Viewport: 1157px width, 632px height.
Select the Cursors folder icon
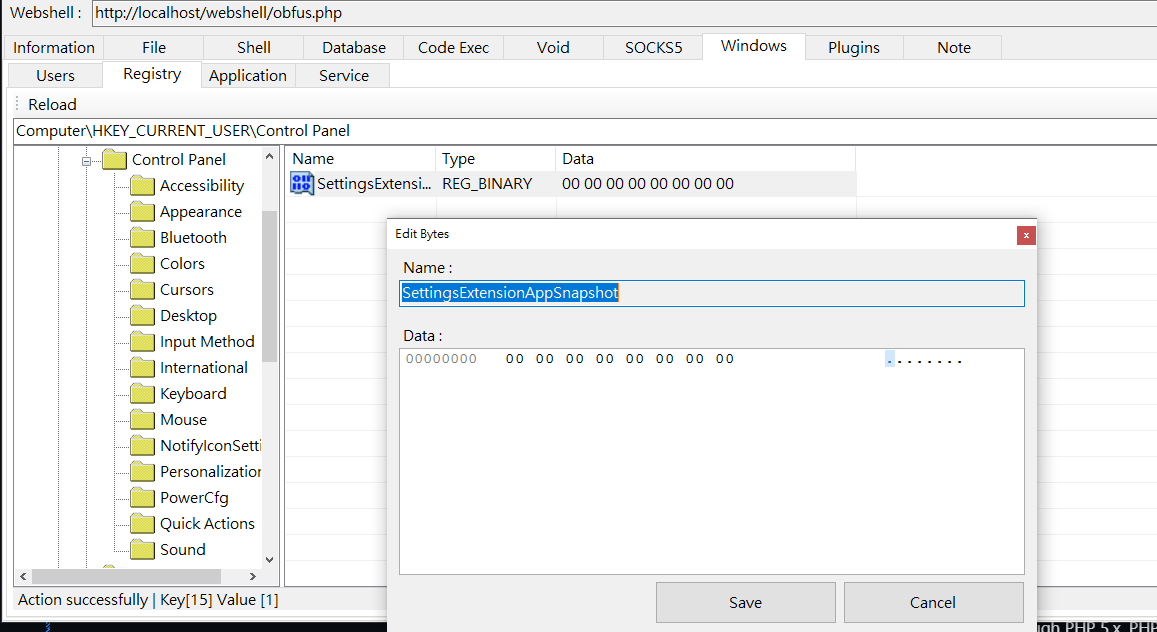point(142,290)
